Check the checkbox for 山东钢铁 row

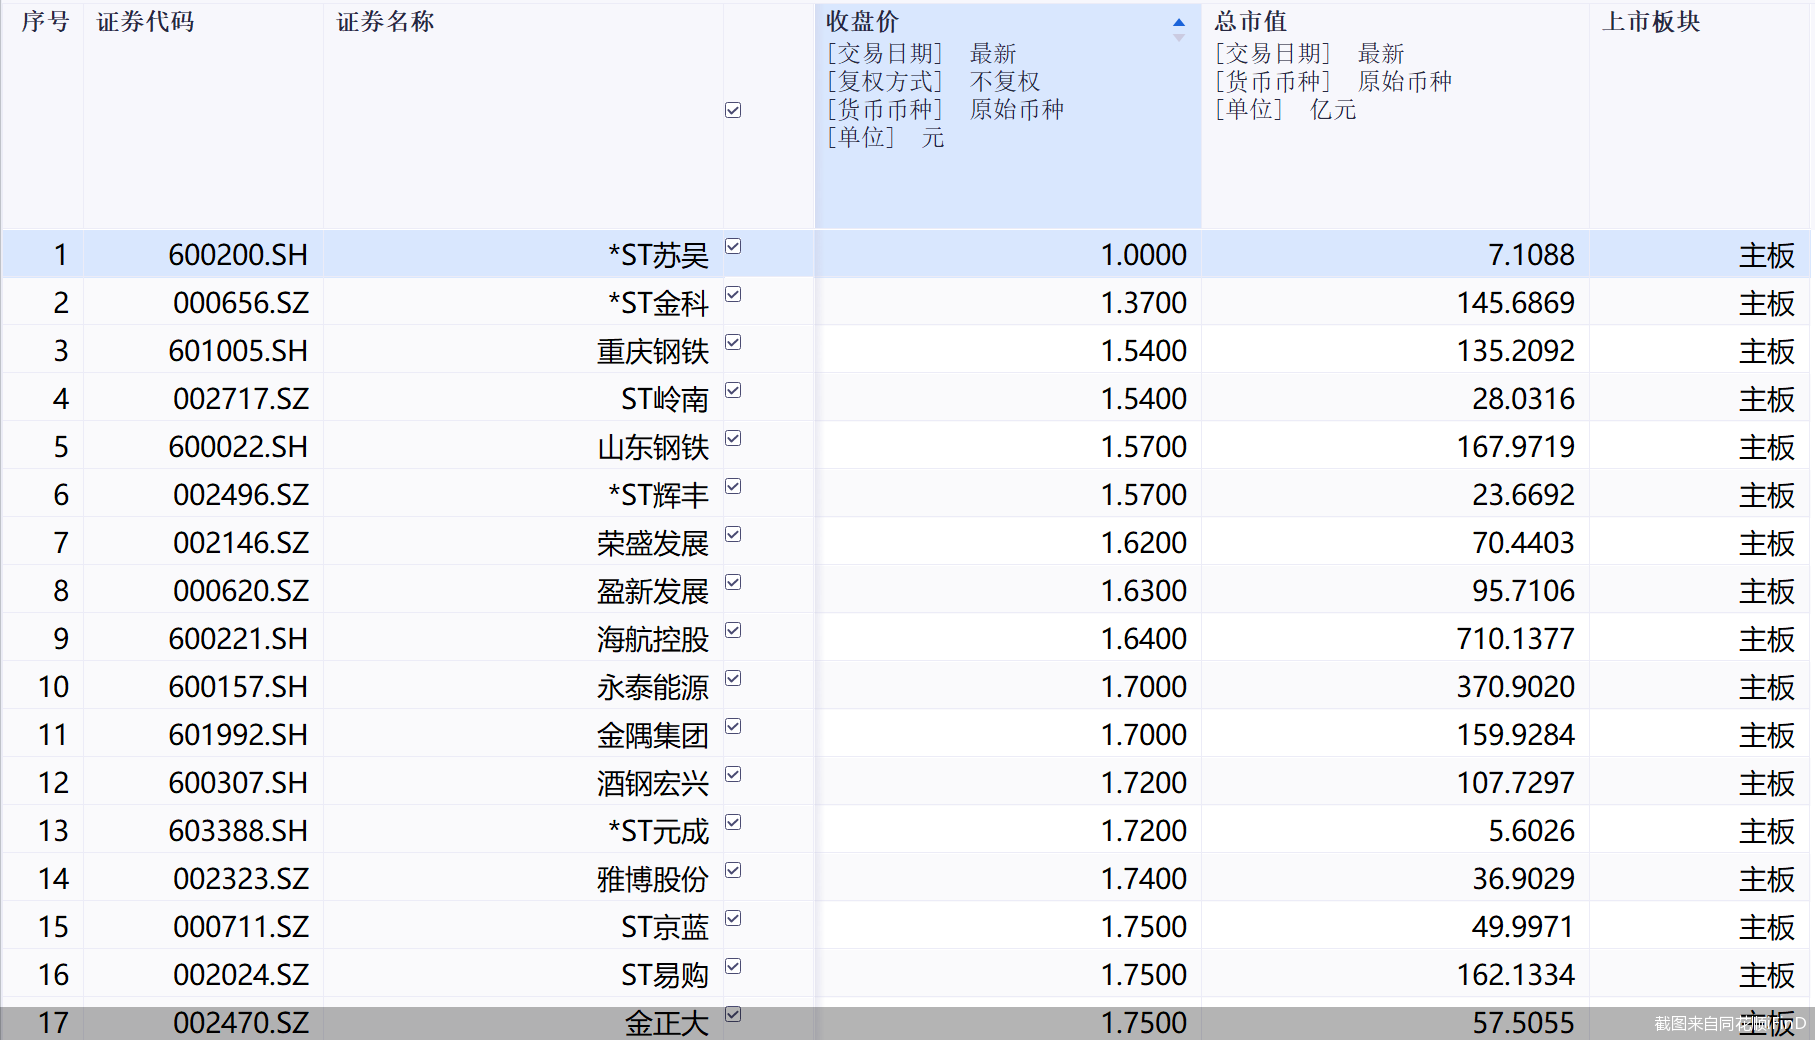click(733, 440)
